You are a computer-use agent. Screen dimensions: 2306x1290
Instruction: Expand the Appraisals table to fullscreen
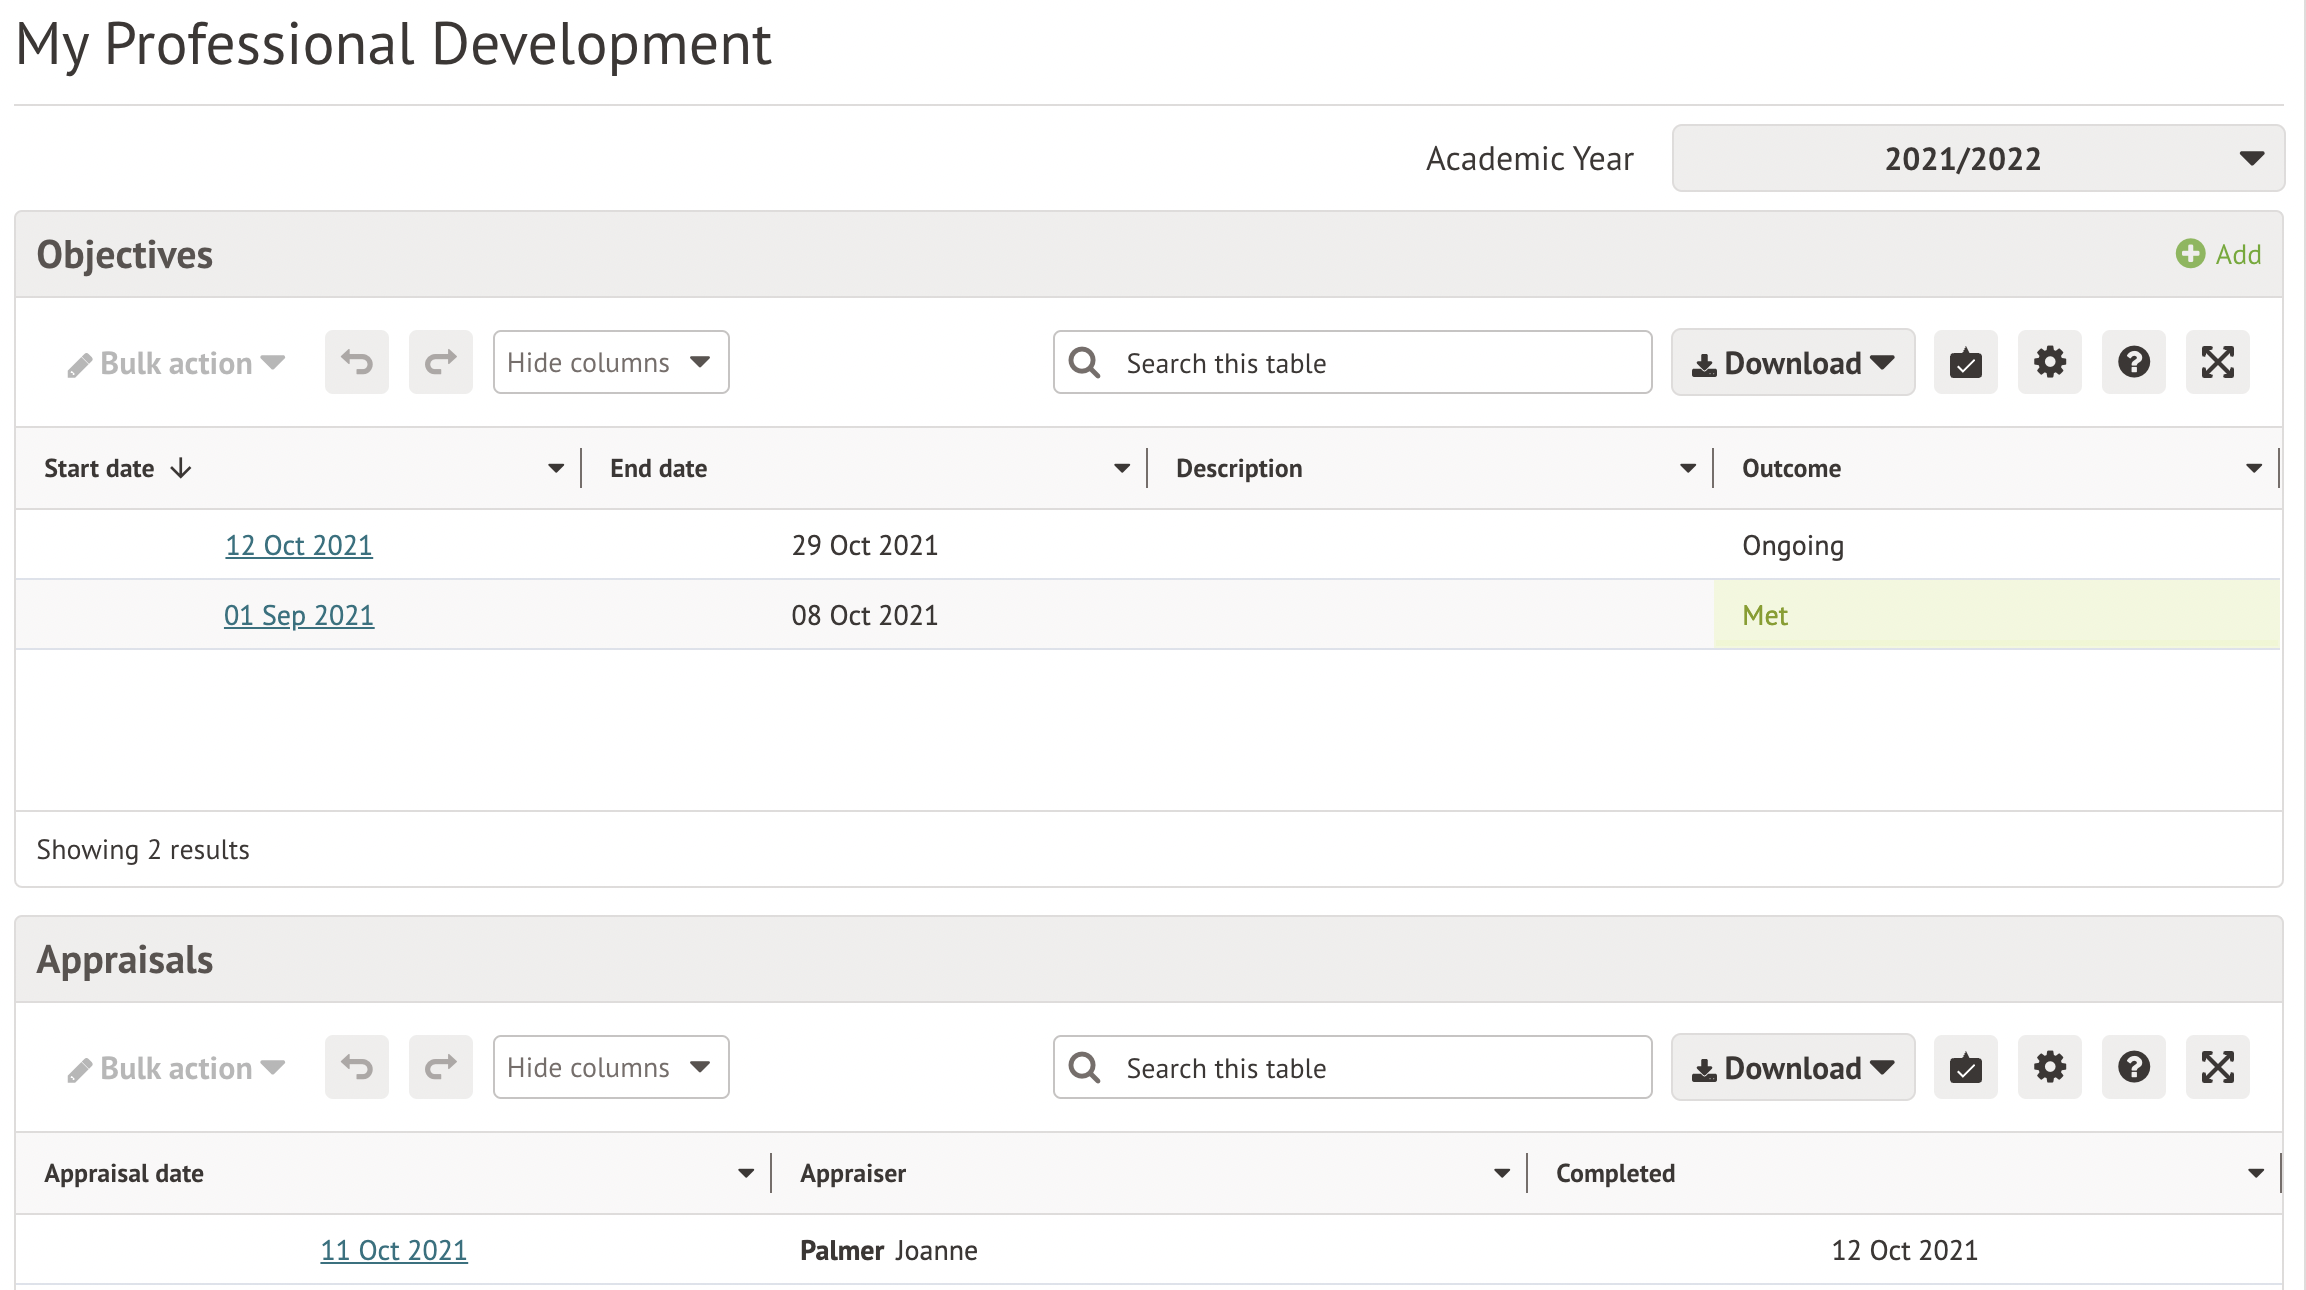pyautogui.click(x=2217, y=1067)
